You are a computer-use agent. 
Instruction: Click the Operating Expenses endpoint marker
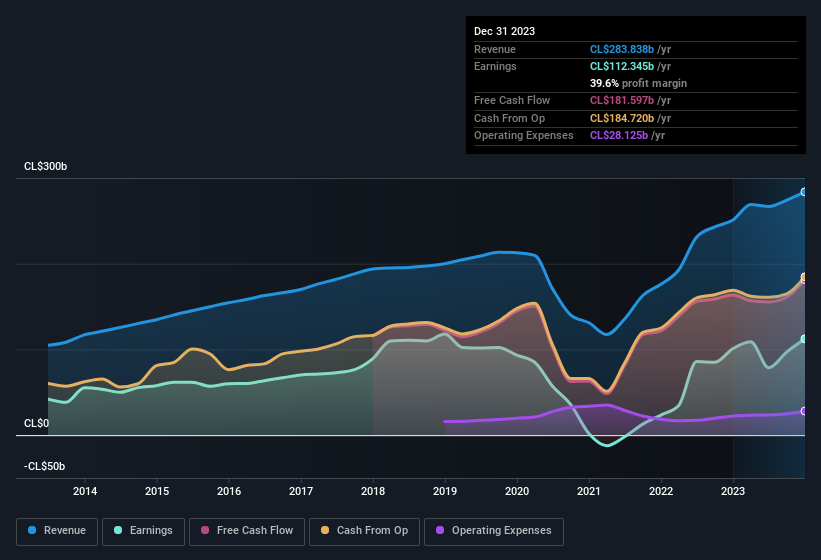(804, 411)
